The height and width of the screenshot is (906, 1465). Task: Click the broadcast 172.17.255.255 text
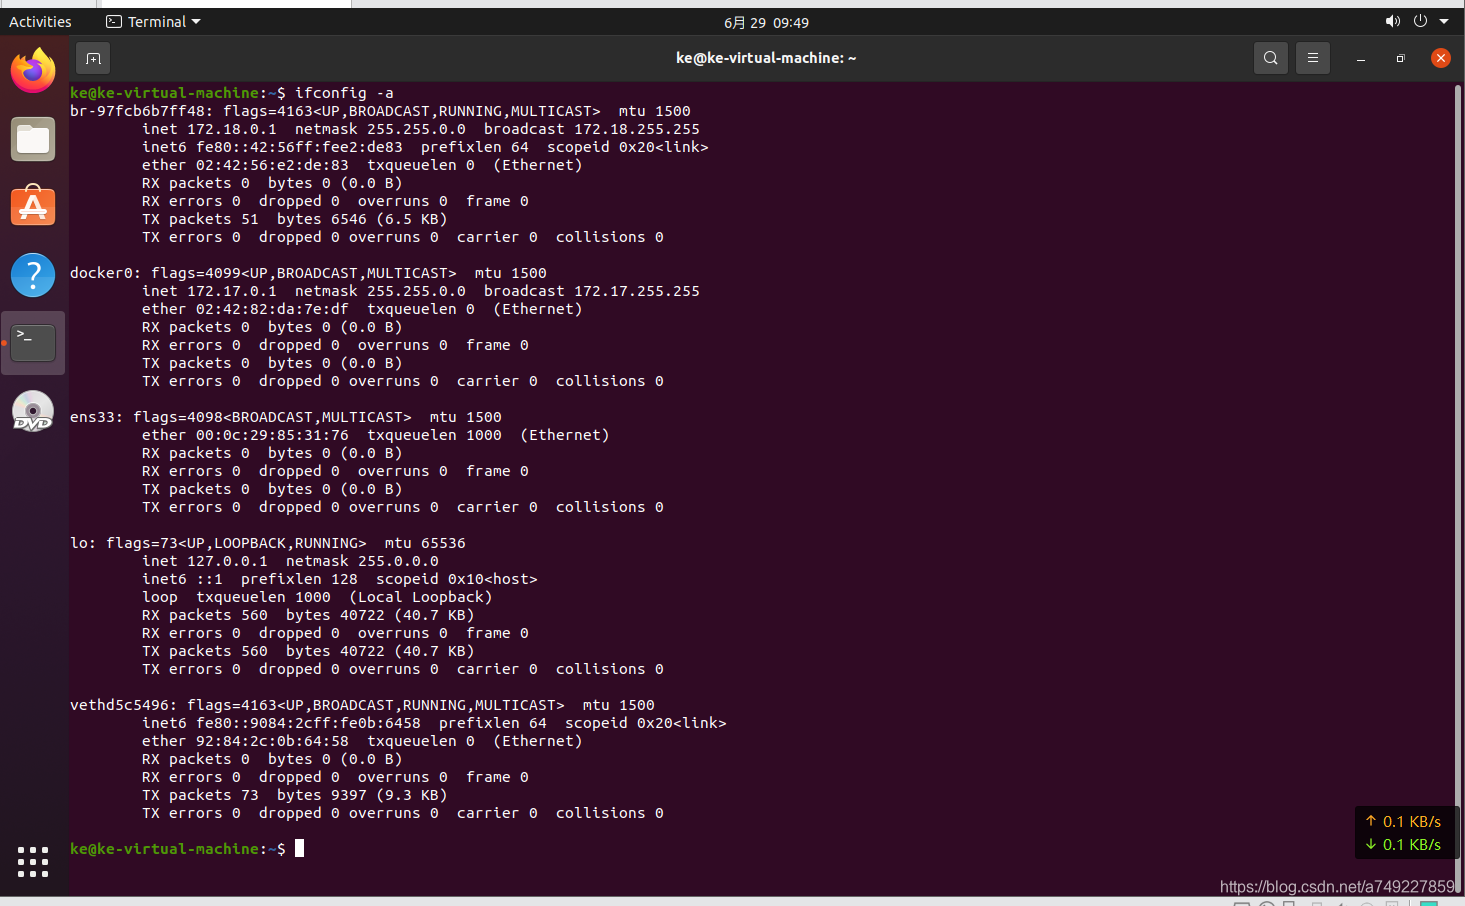coord(592,291)
